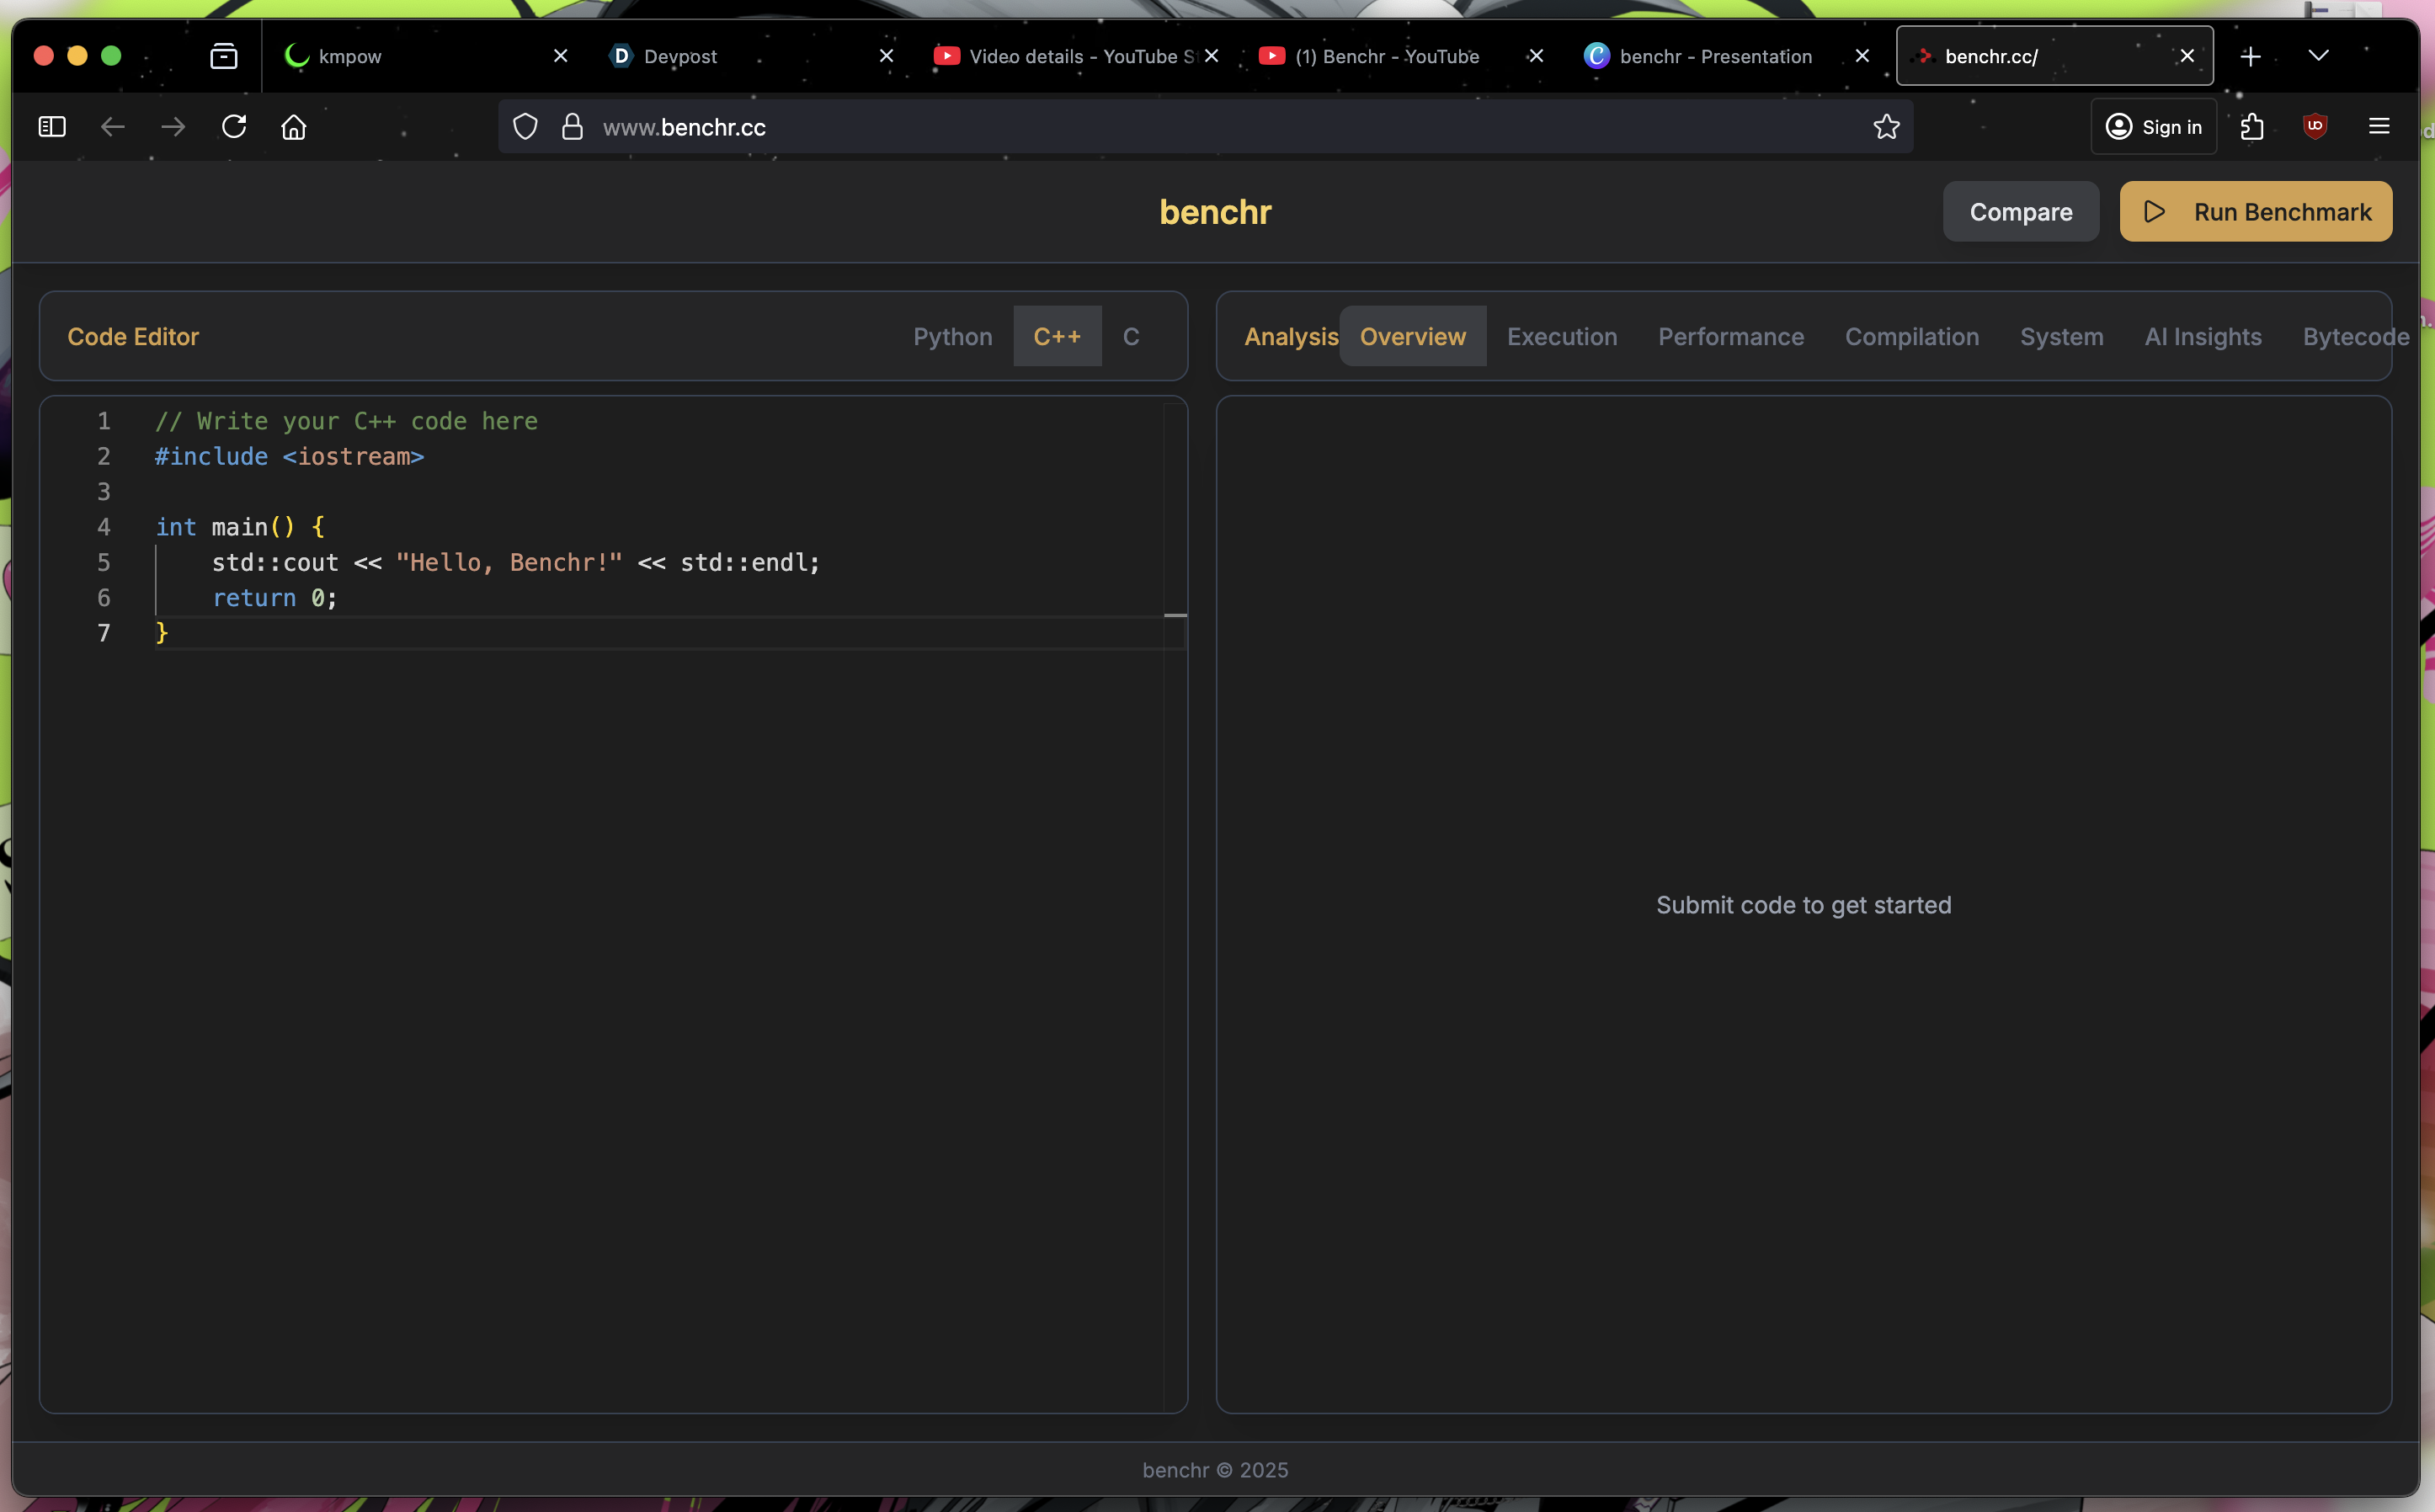Image resolution: width=2435 pixels, height=1512 pixels.
Task: Click the Compare button
Action: (x=2020, y=212)
